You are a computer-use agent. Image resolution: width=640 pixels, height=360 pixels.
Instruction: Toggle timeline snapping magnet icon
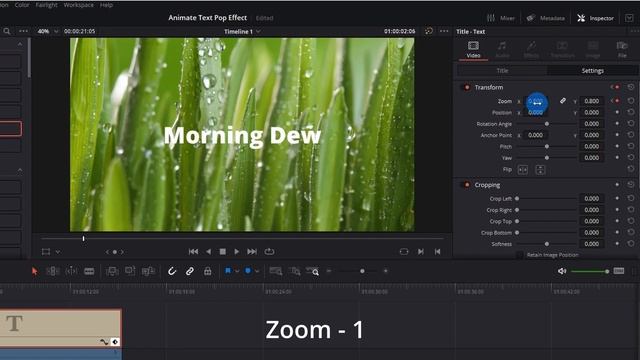click(172, 271)
